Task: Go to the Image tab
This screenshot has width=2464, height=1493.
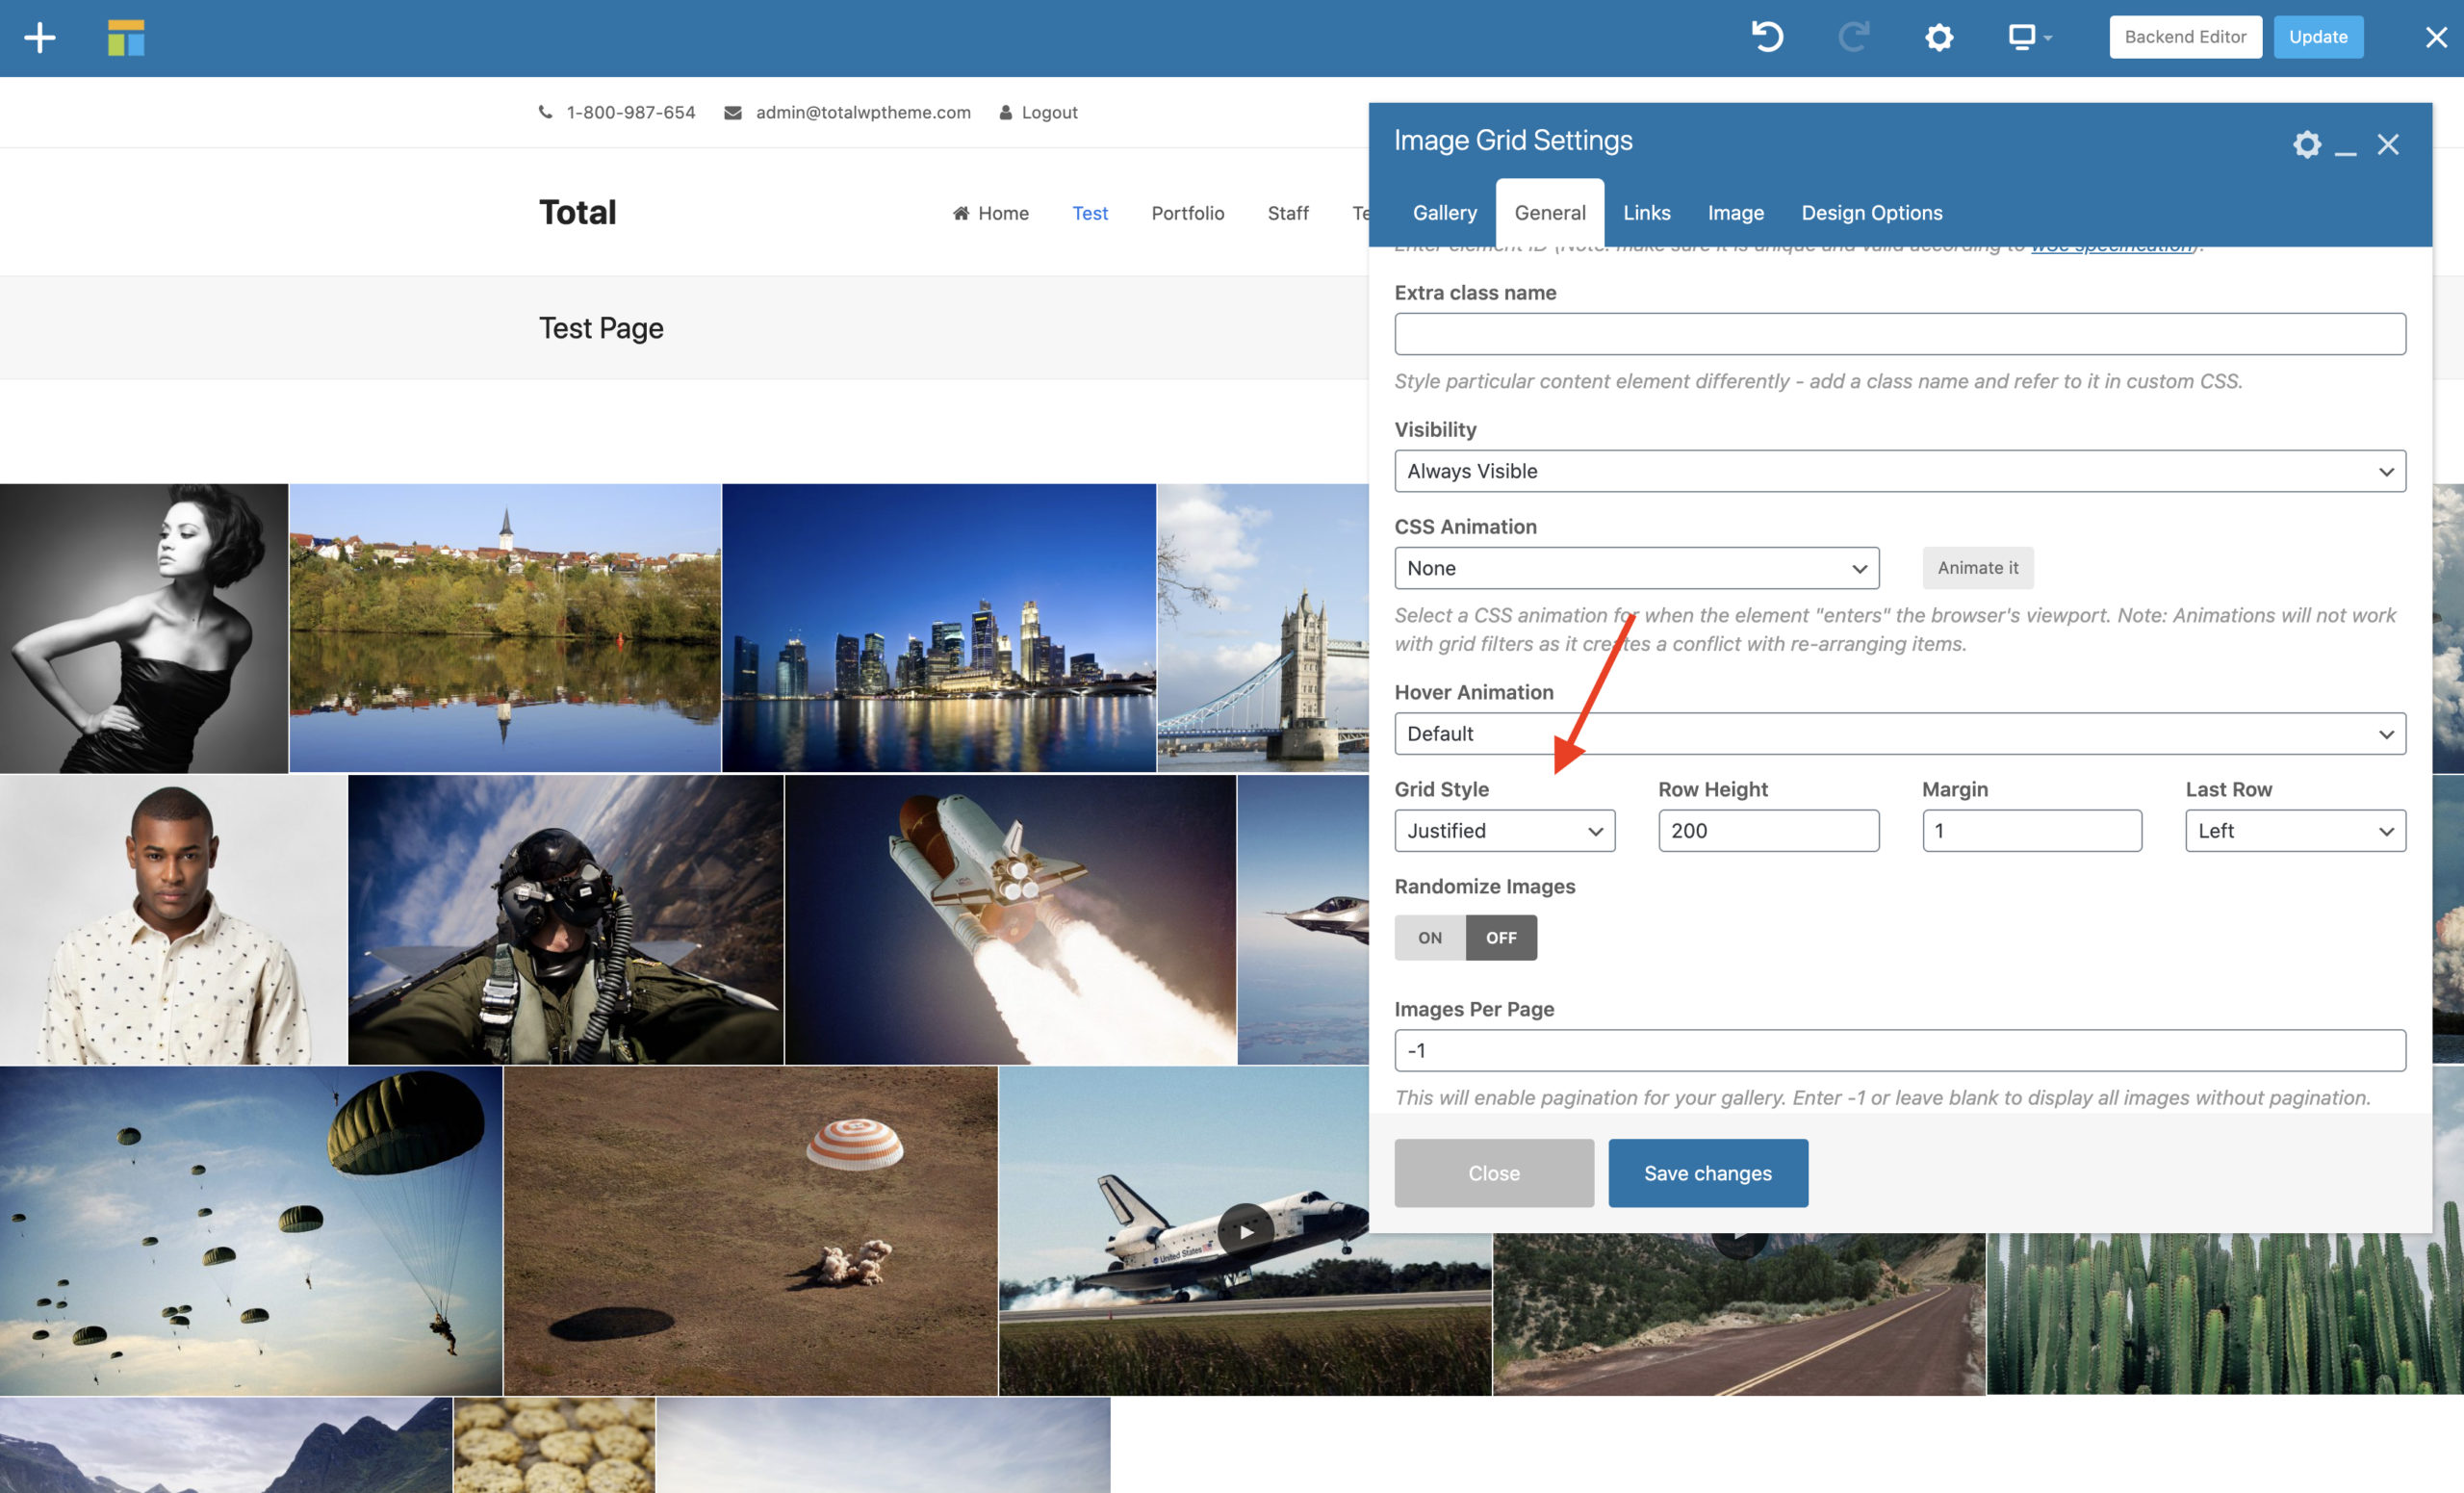Action: pyautogui.click(x=1735, y=213)
